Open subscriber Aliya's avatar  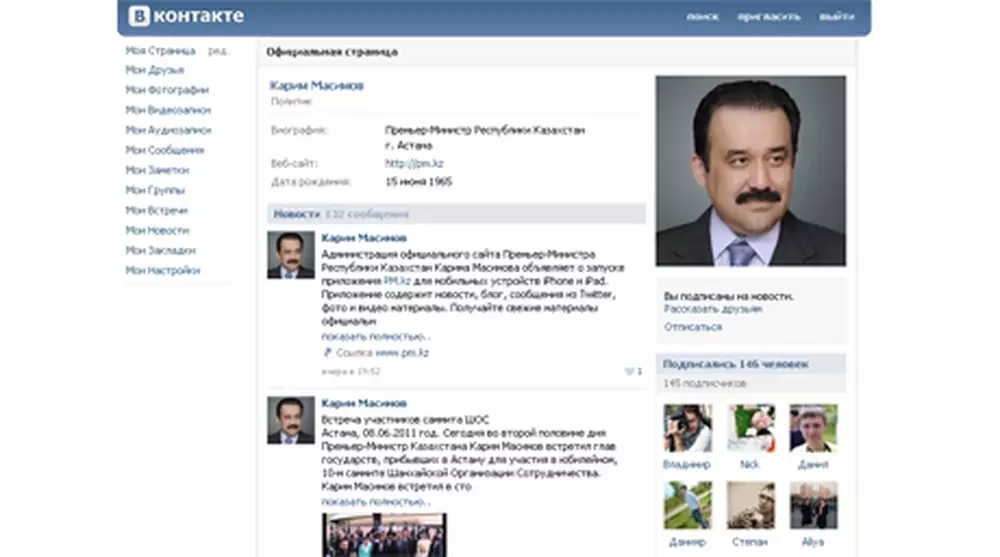(x=813, y=505)
